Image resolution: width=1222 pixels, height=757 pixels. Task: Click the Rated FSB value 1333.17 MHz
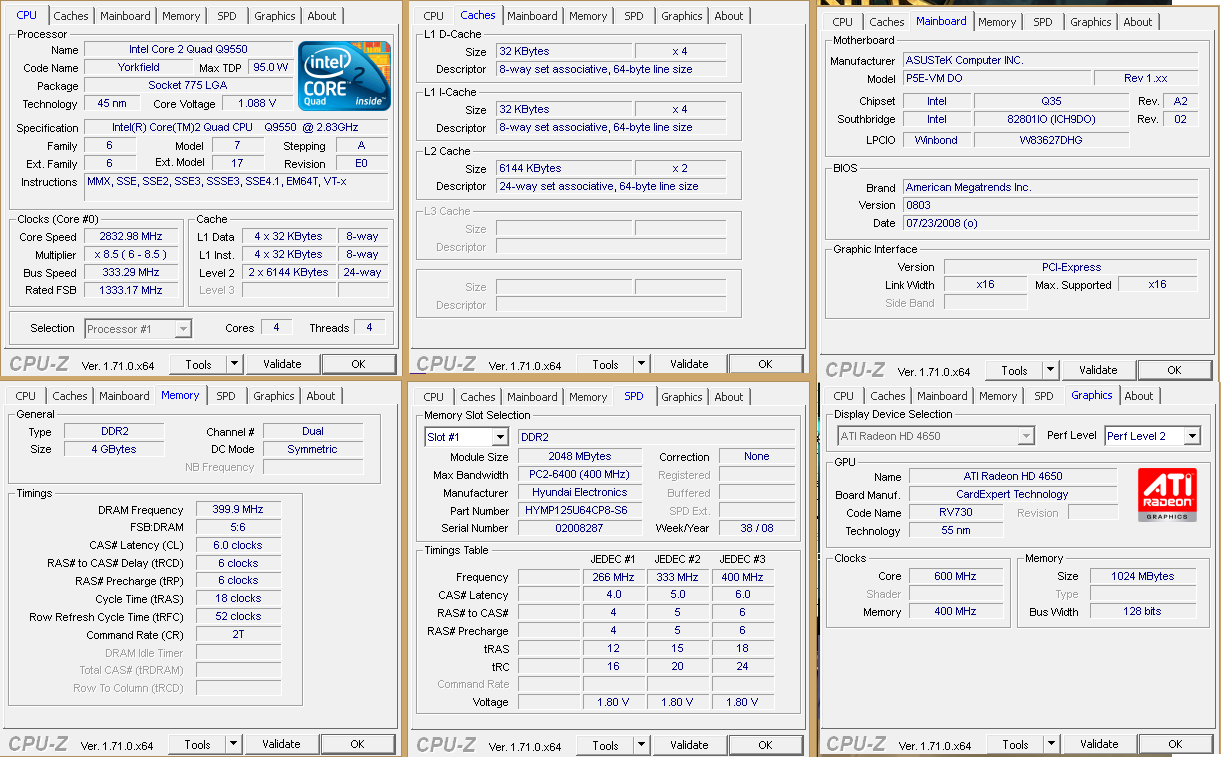tap(130, 290)
